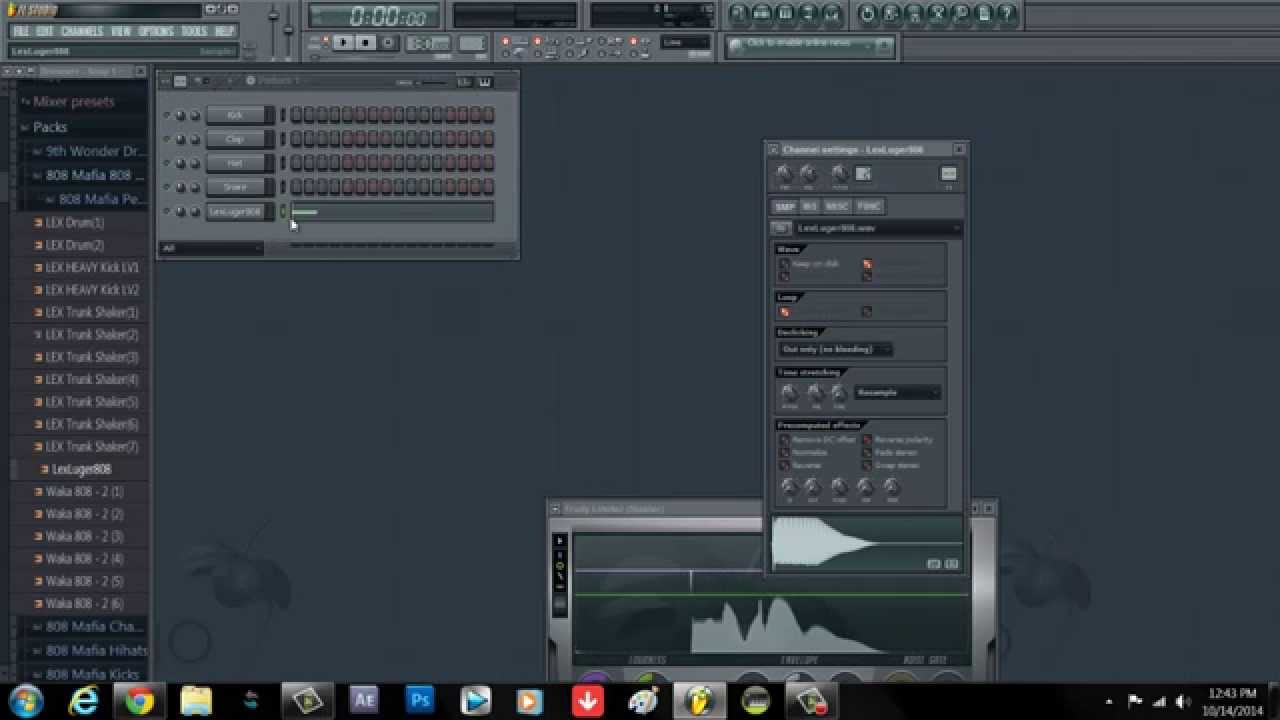Open After Effects from the taskbar

click(x=363, y=701)
